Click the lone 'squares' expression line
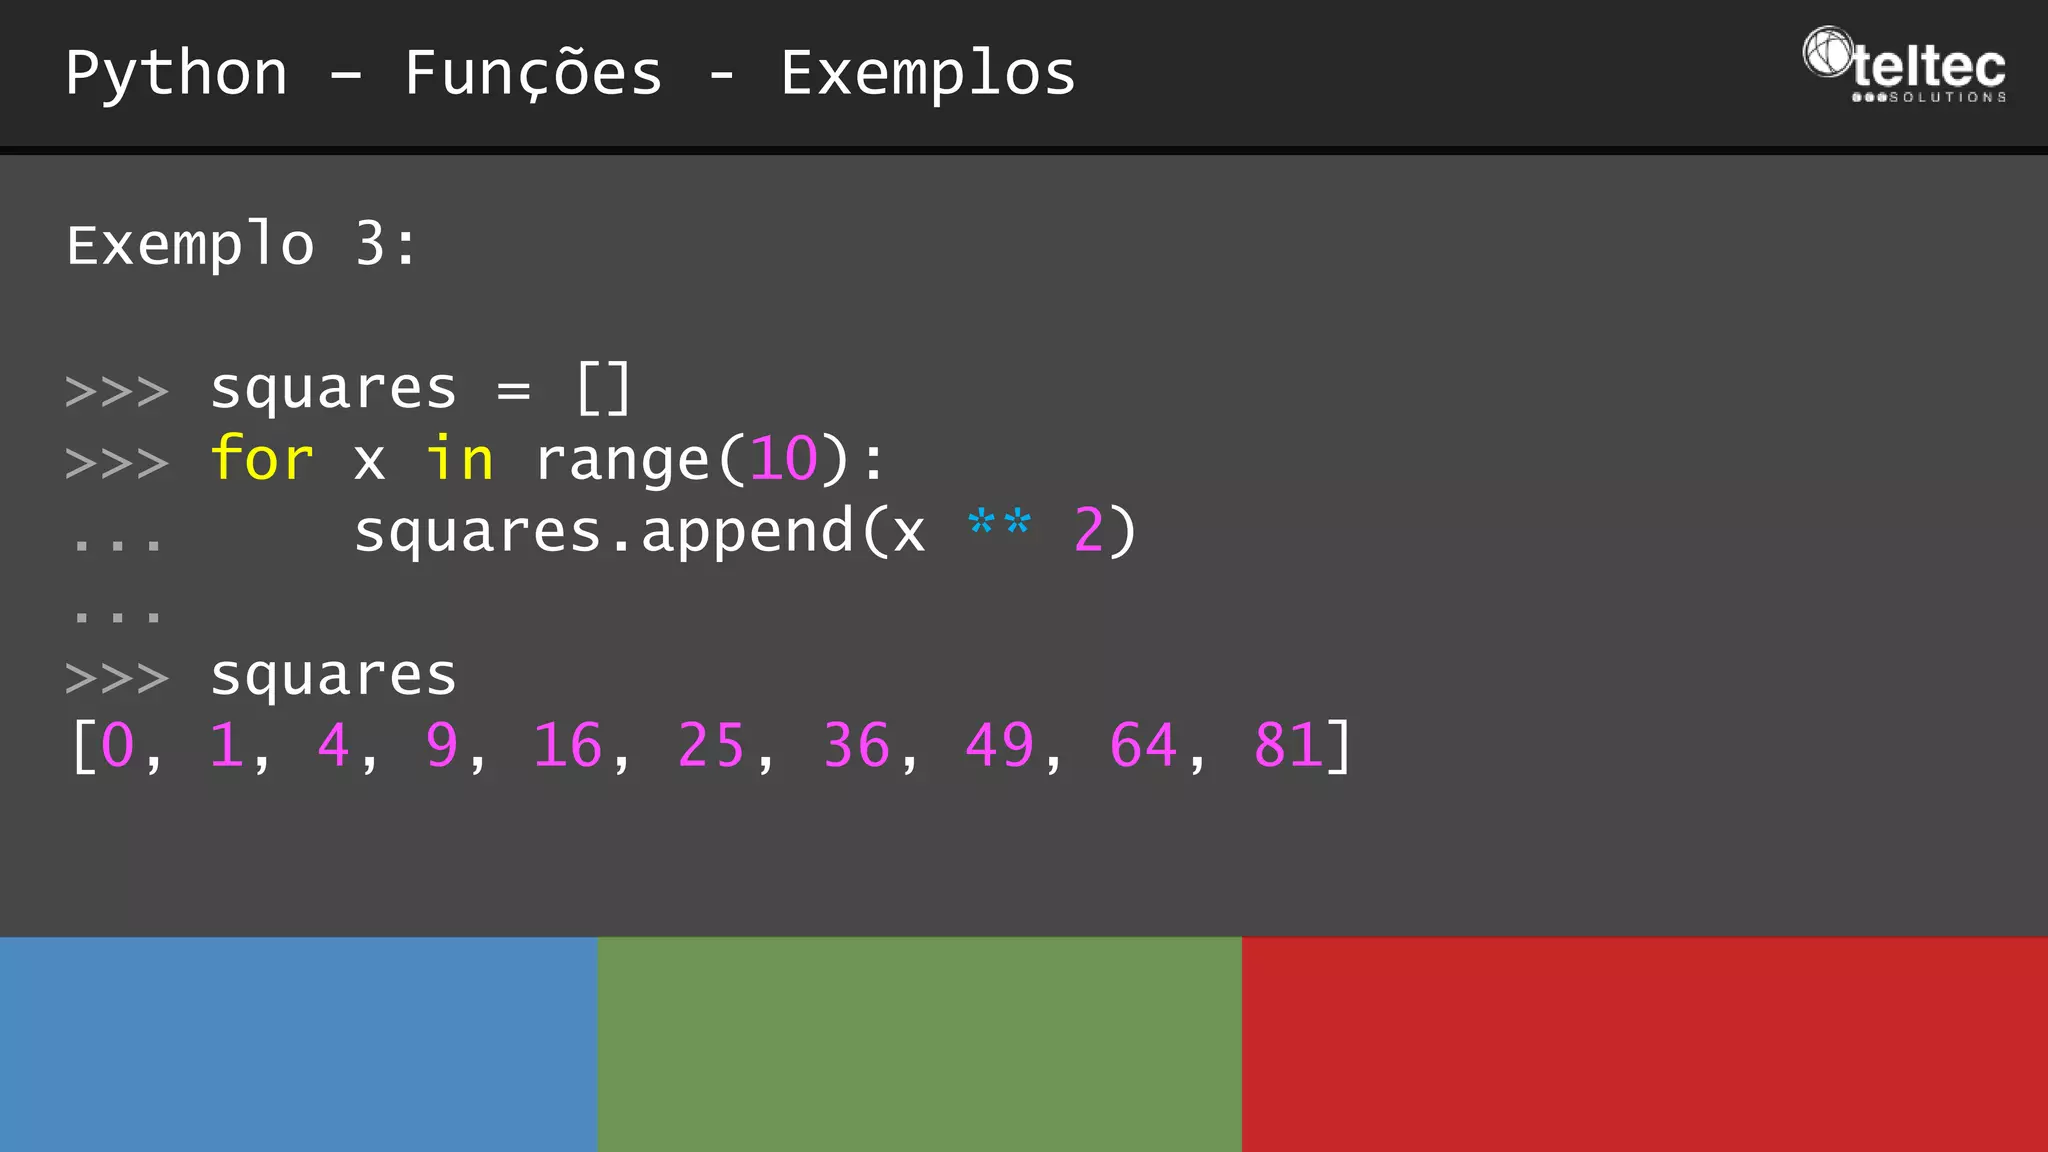This screenshot has width=2048, height=1152. 333,675
